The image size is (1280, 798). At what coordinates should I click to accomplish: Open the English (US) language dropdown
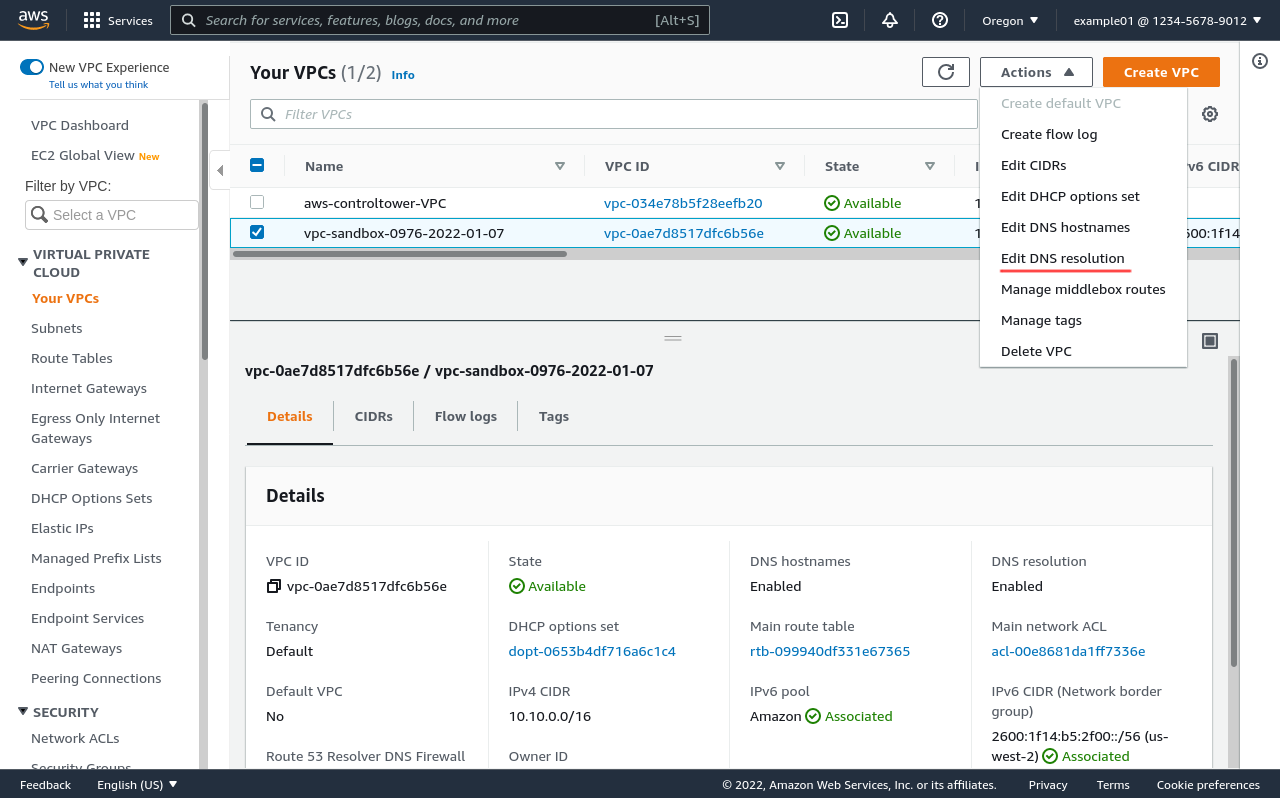click(137, 785)
